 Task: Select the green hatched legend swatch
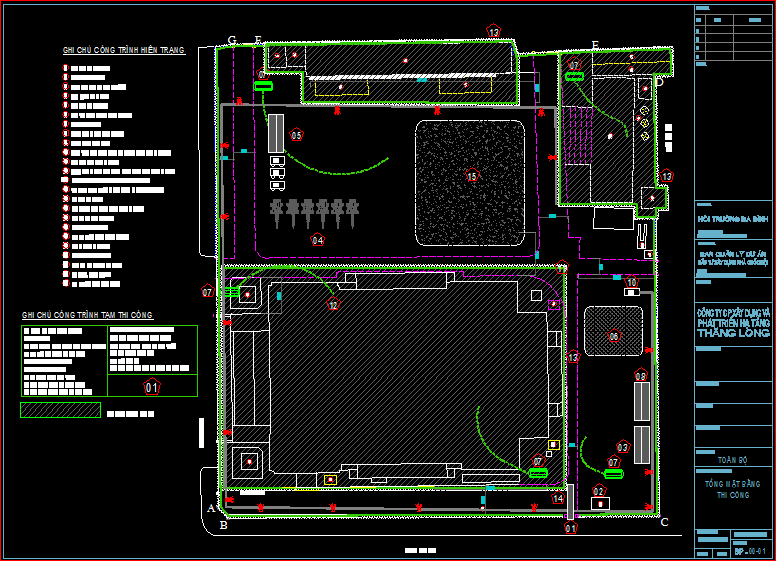(x=60, y=410)
